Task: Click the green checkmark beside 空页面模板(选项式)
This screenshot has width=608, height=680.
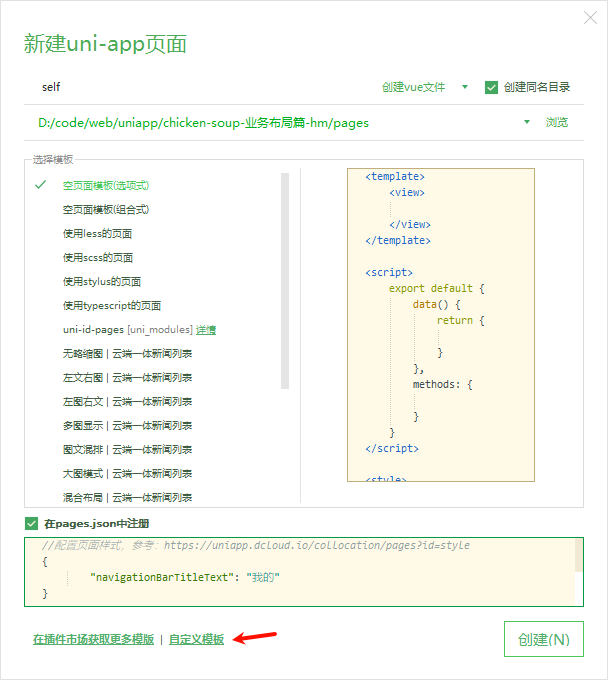Action: (x=40, y=185)
